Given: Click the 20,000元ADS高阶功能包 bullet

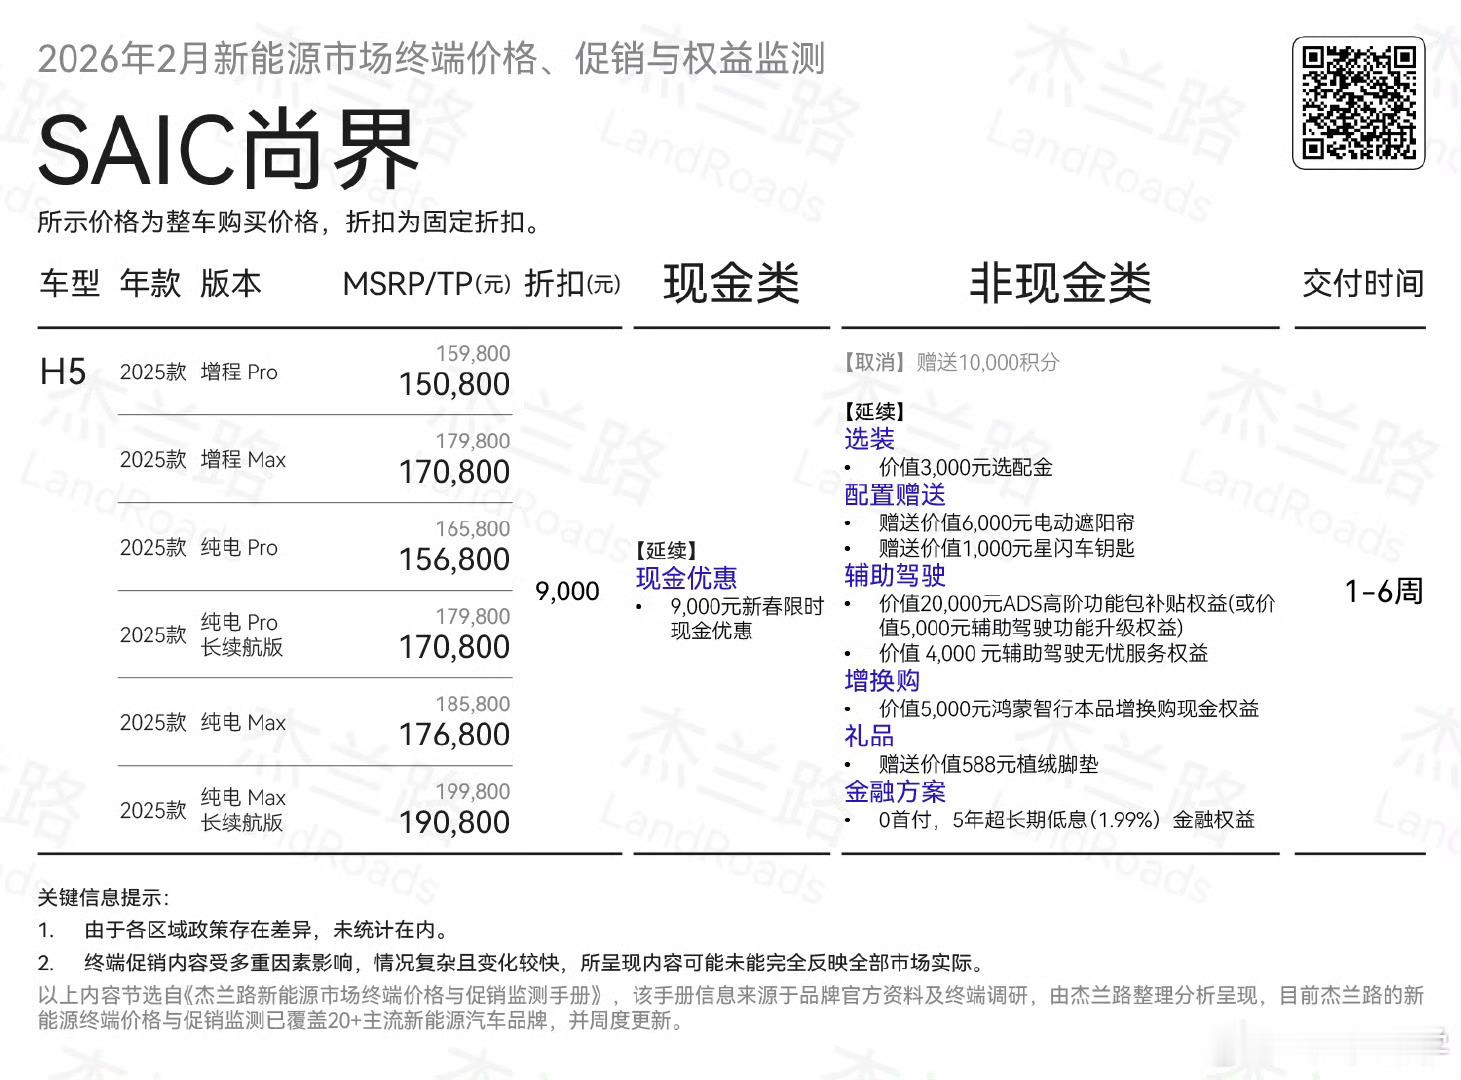Looking at the screenshot, I should pyautogui.click(x=1060, y=615).
